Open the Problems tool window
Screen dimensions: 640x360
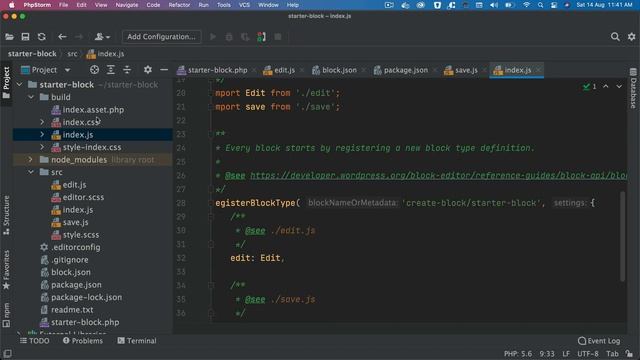(83, 341)
